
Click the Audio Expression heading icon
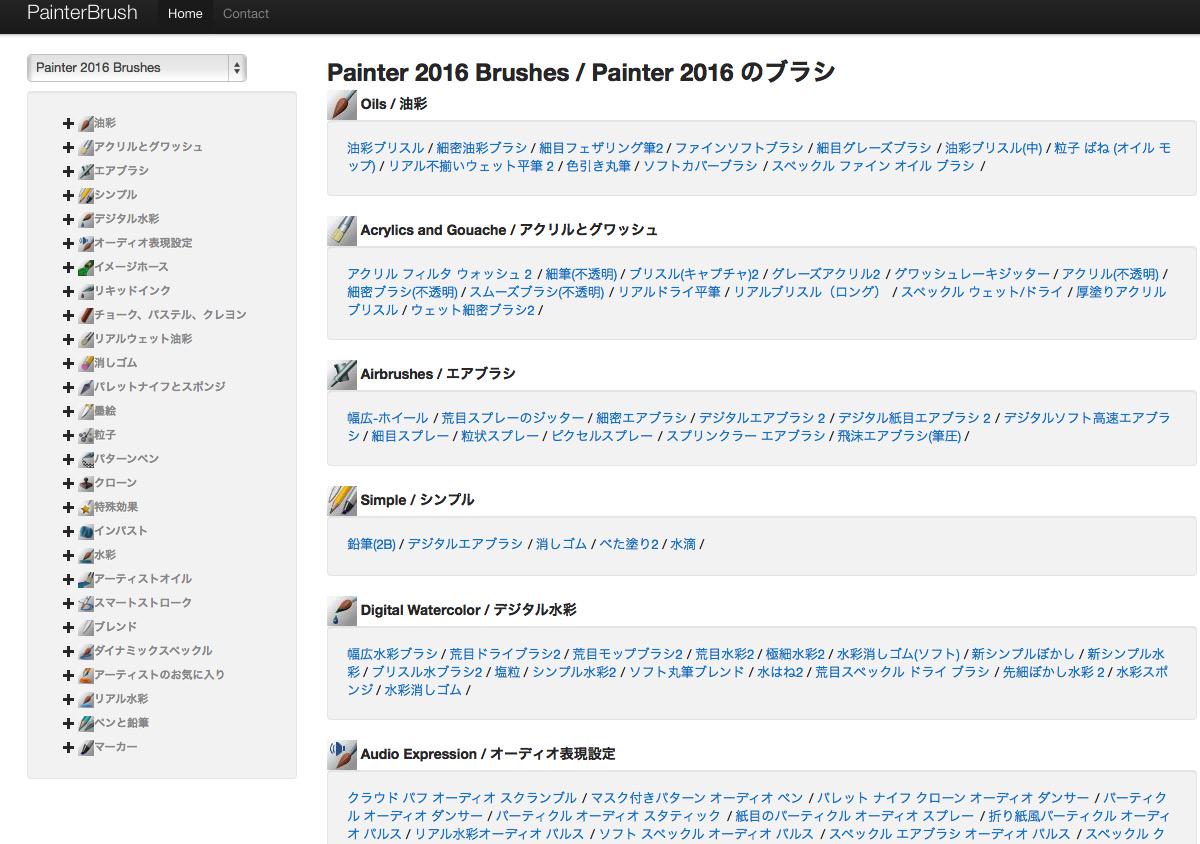coord(342,755)
